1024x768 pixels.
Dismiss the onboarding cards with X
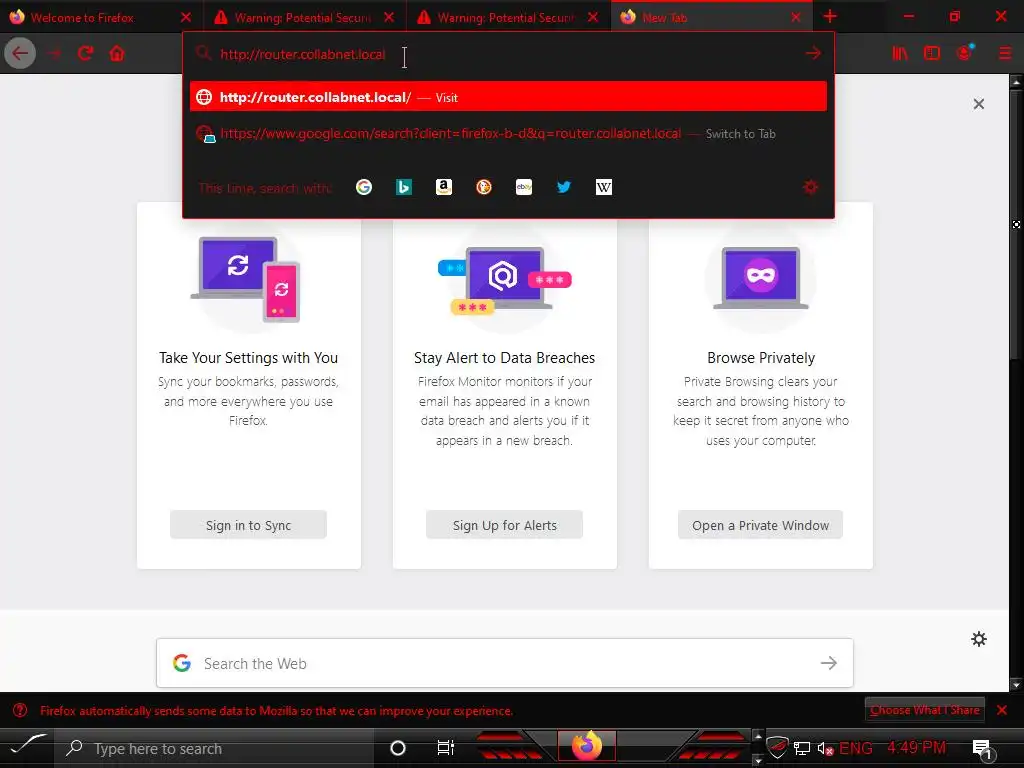click(x=978, y=104)
